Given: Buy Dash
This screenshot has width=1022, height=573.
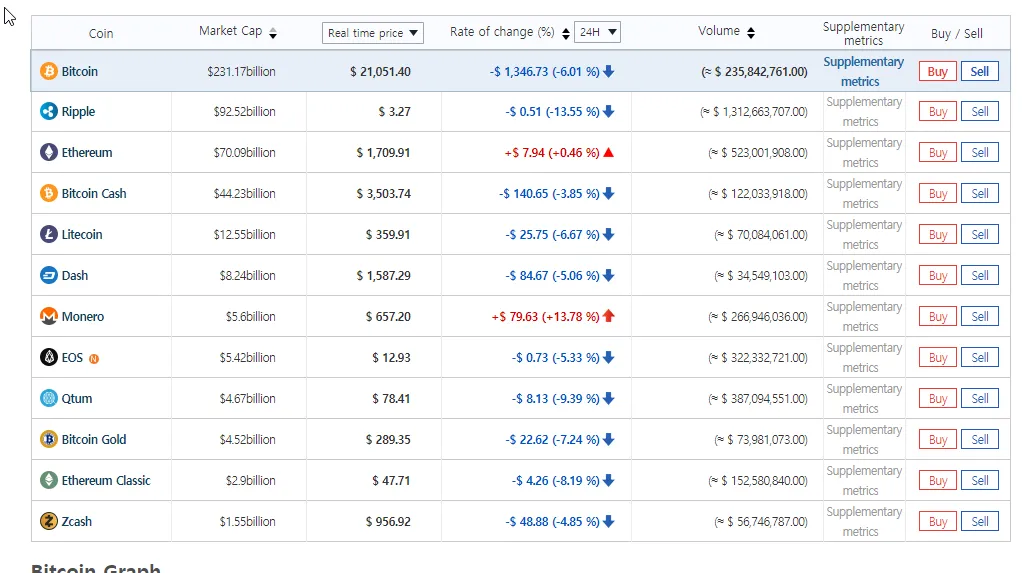Looking at the screenshot, I should point(938,276).
